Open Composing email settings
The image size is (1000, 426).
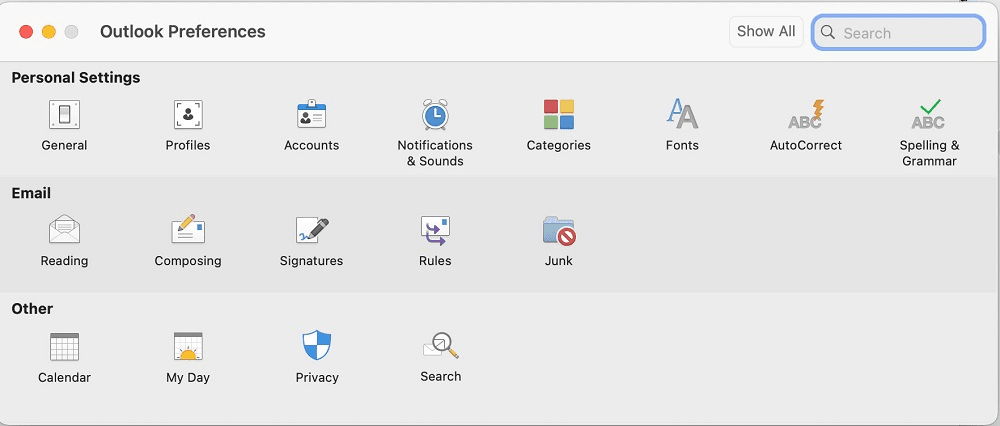click(188, 232)
